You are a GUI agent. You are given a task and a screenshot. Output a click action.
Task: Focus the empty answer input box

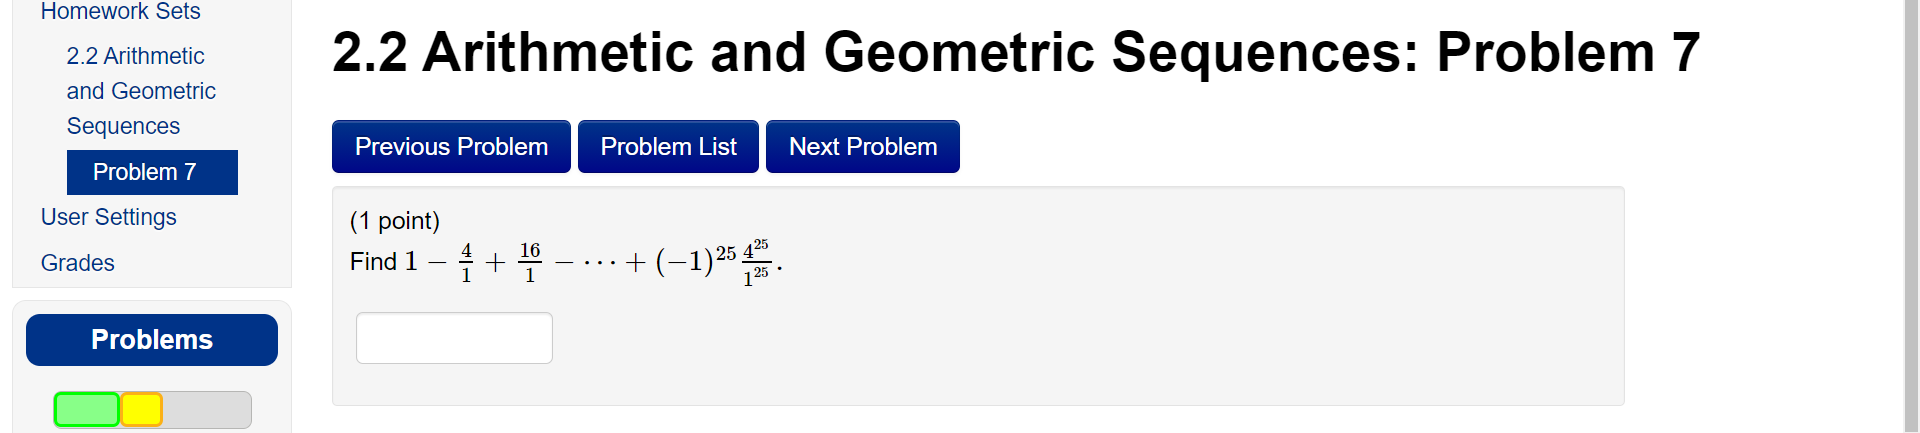point(454,338)
